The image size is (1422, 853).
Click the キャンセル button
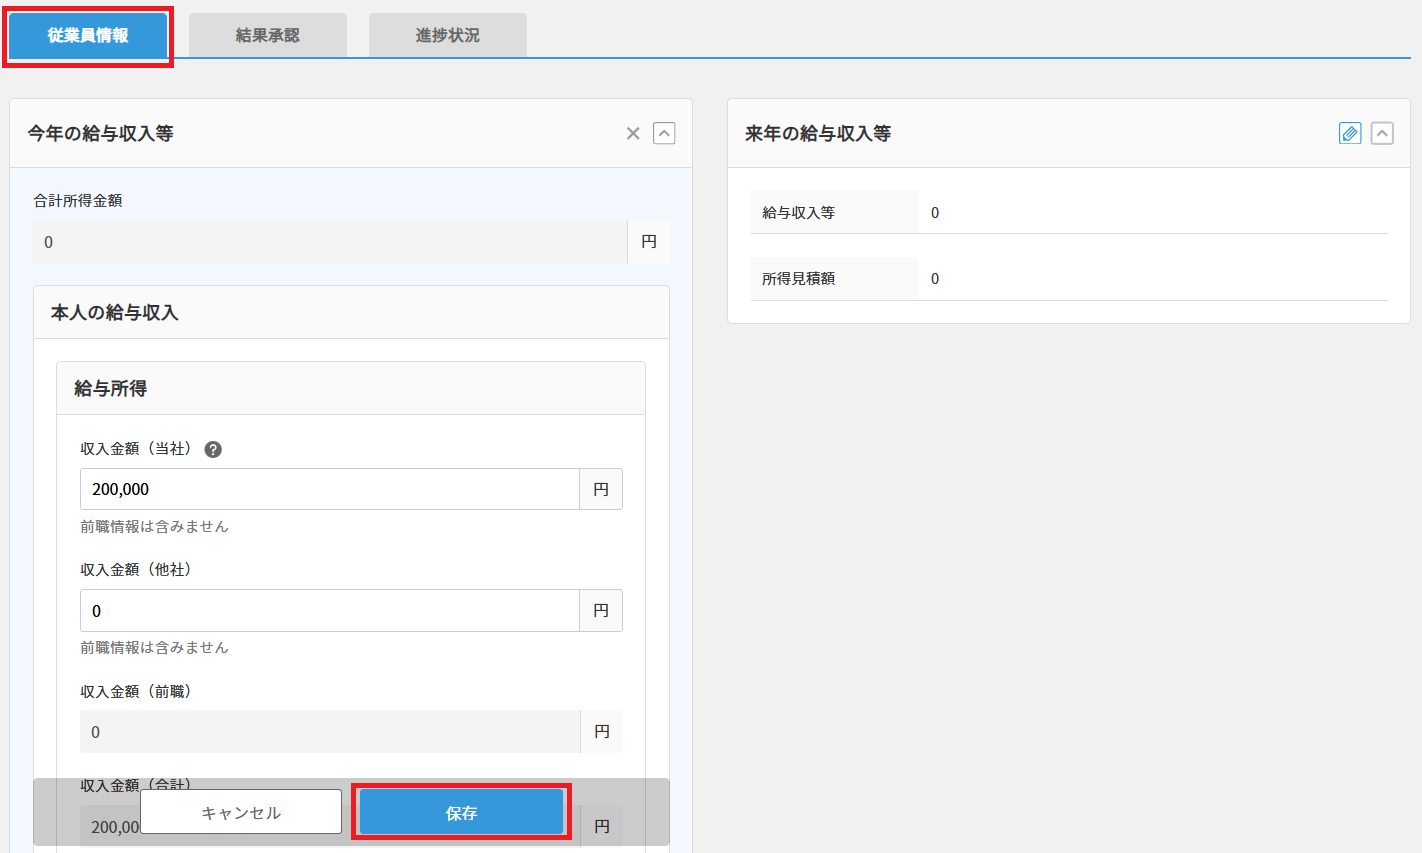pos(241,812)
